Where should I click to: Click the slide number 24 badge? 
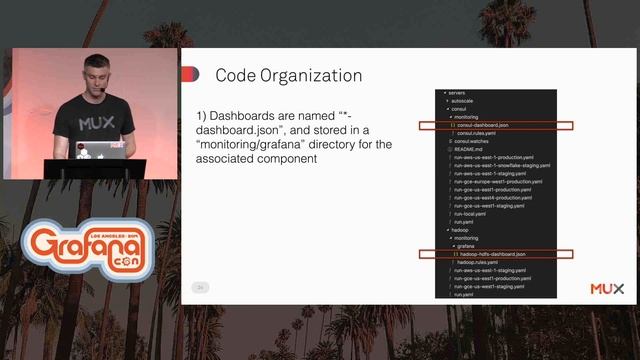pyautogui.click(x=200, y=288)
